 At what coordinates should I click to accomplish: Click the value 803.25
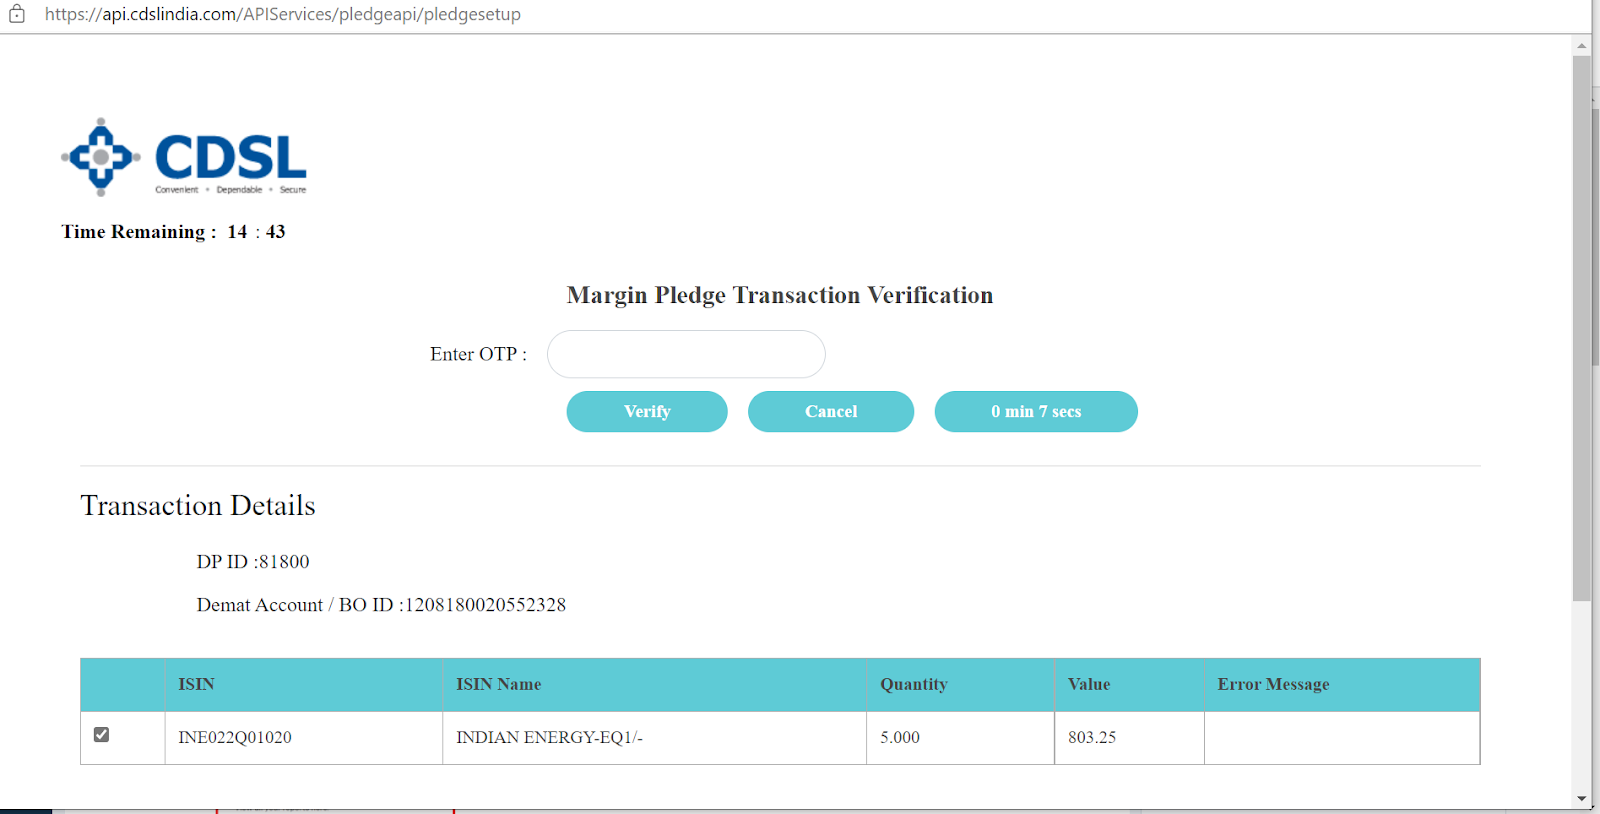pyautogui.click(x=1092, y=738)
